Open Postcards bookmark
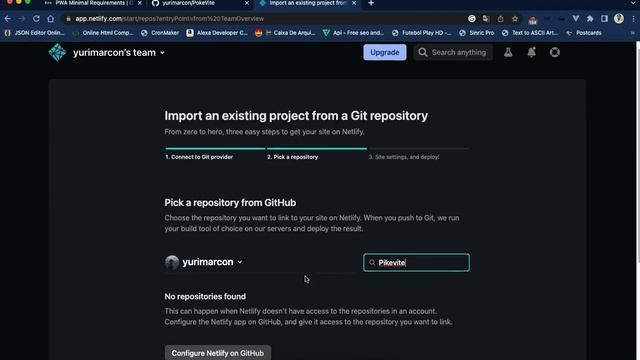This screenshot has width=640, height=360. [x=584, y=33]
